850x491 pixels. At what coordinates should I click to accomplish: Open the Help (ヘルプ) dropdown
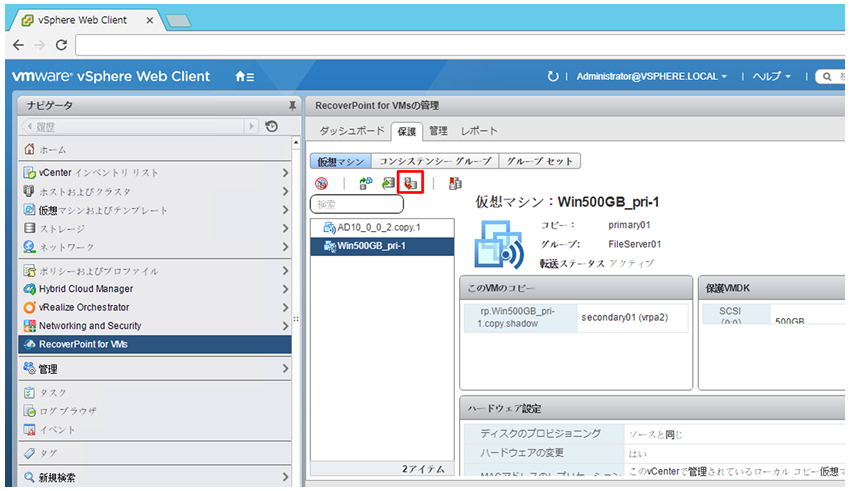771,76
